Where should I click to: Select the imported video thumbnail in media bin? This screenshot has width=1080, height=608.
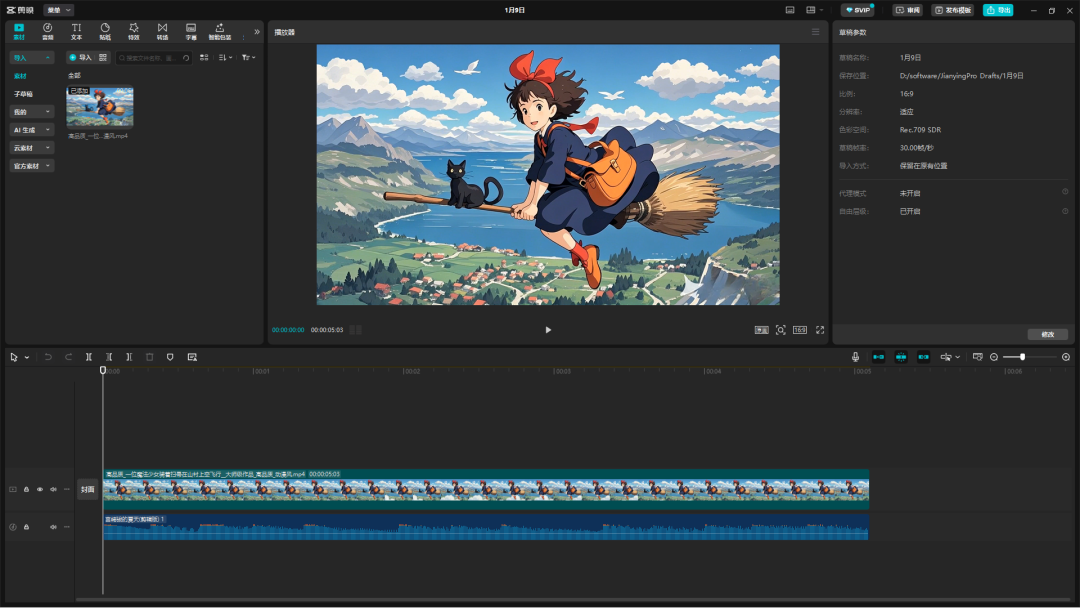(100, 107)
